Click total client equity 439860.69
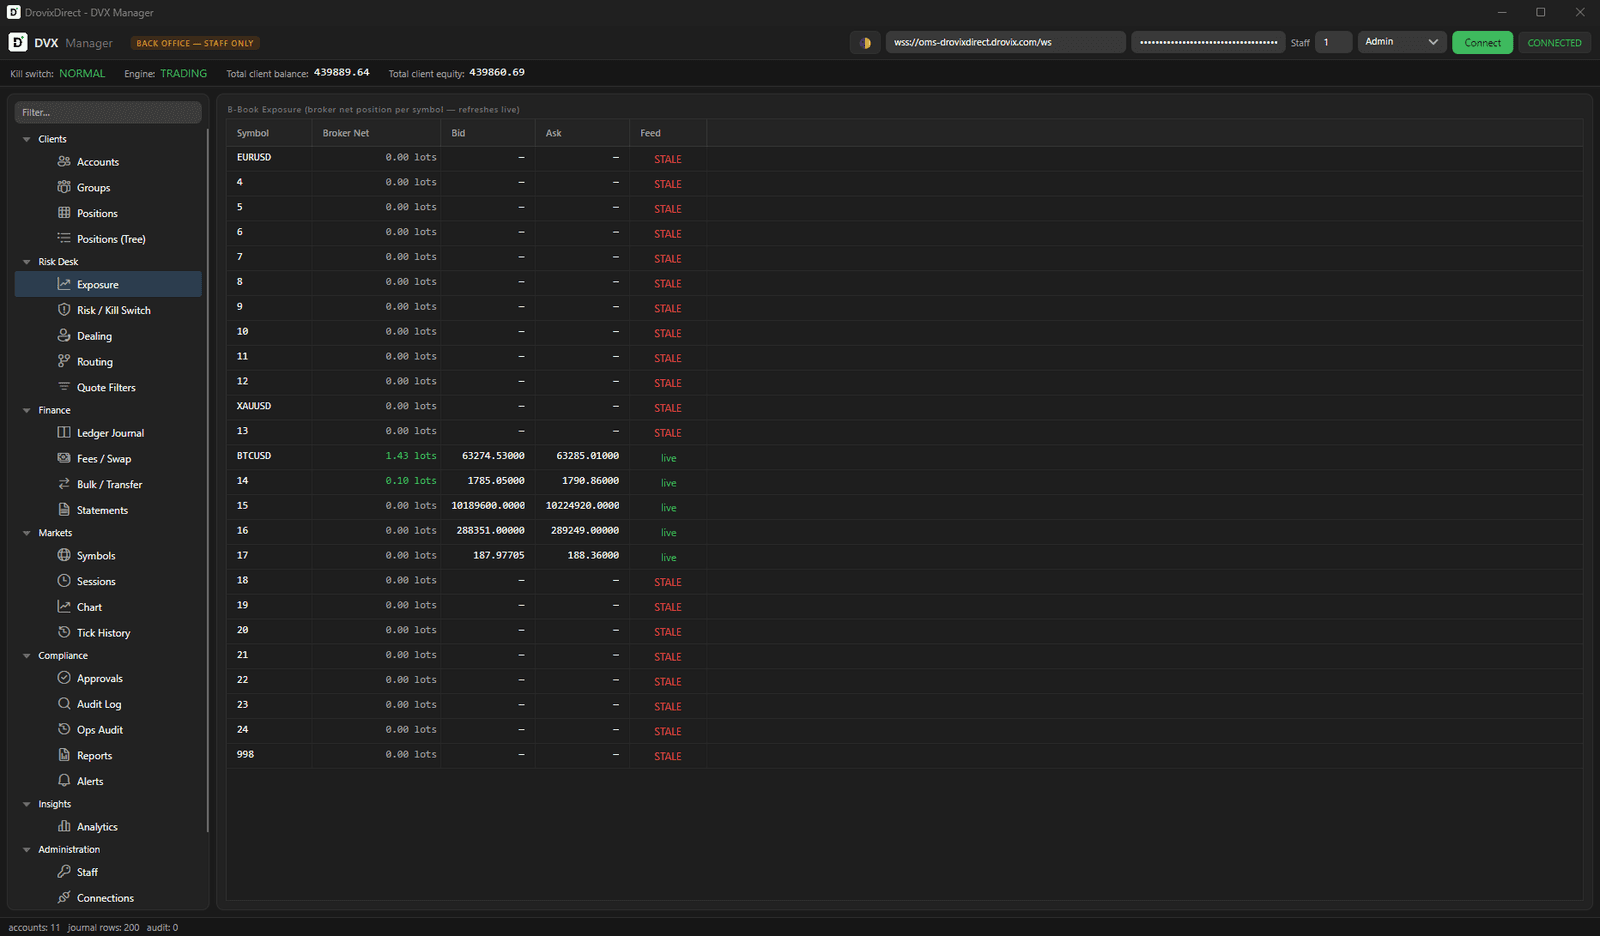 497,72
